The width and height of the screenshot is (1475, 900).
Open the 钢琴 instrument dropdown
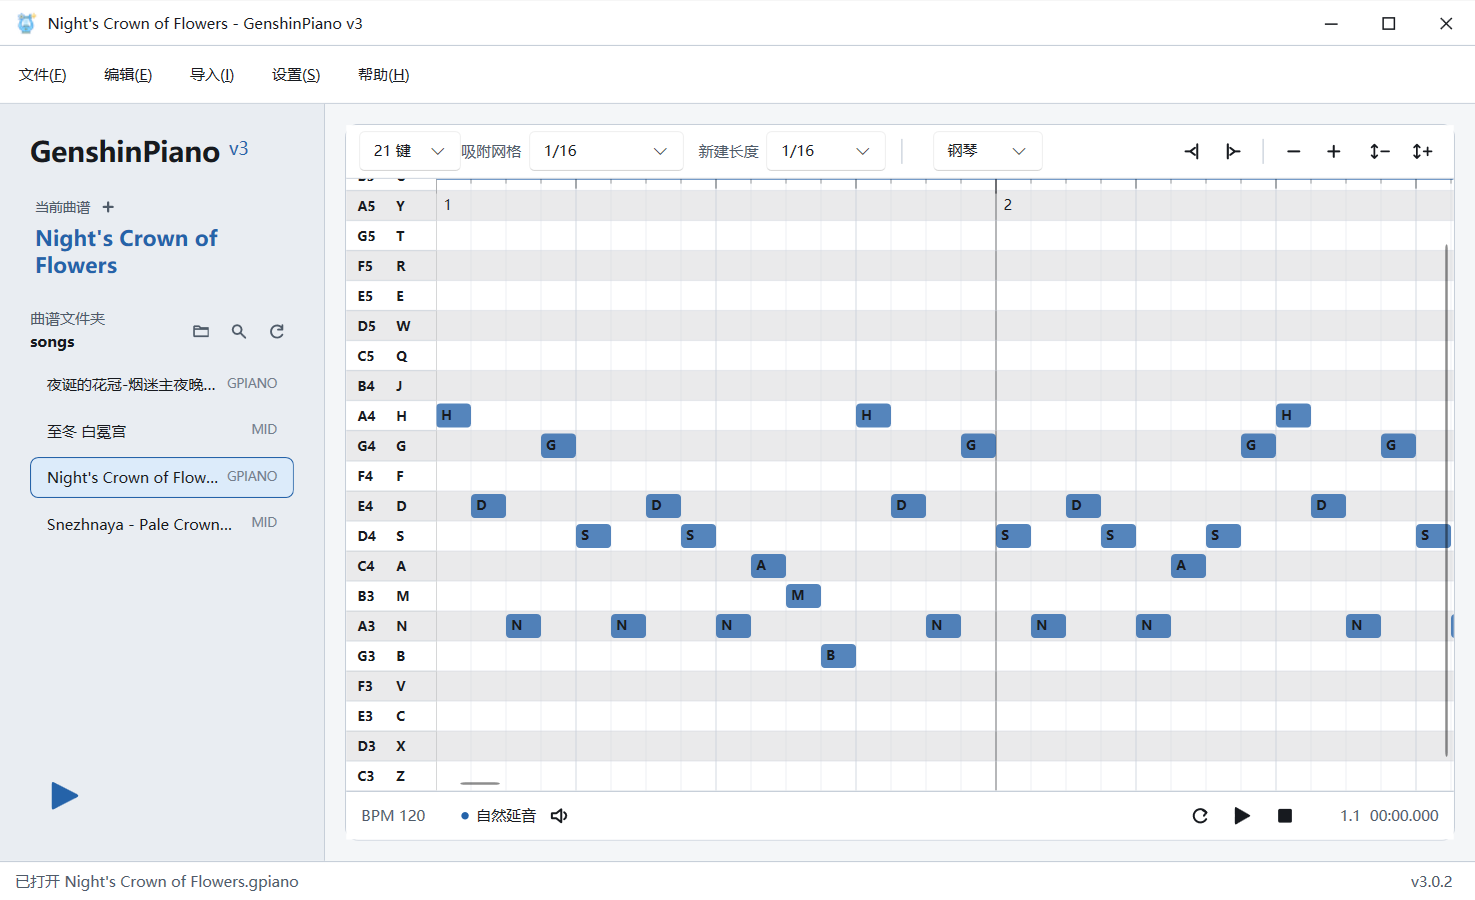988,151
